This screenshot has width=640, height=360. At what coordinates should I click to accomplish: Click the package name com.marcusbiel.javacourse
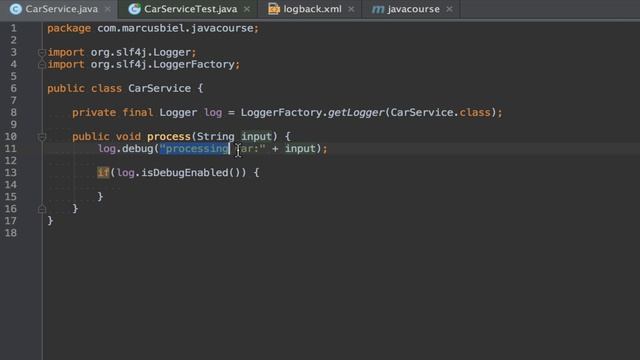(x=175, y=28)
